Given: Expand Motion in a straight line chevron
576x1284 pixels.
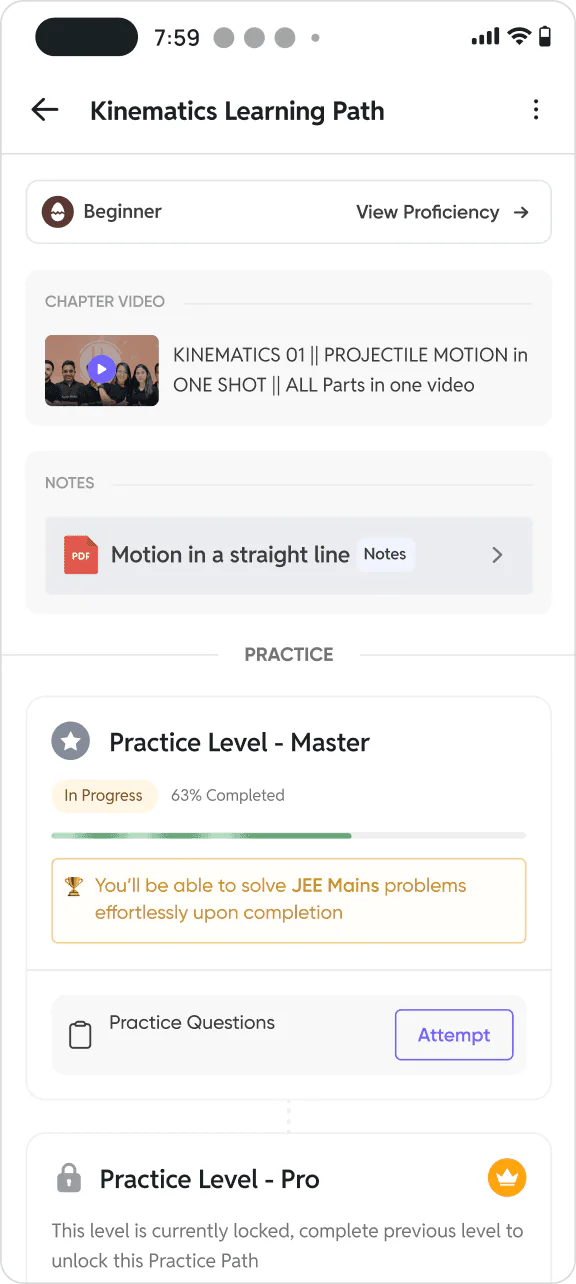Looking at the screenshot, I should coord(497,555).
